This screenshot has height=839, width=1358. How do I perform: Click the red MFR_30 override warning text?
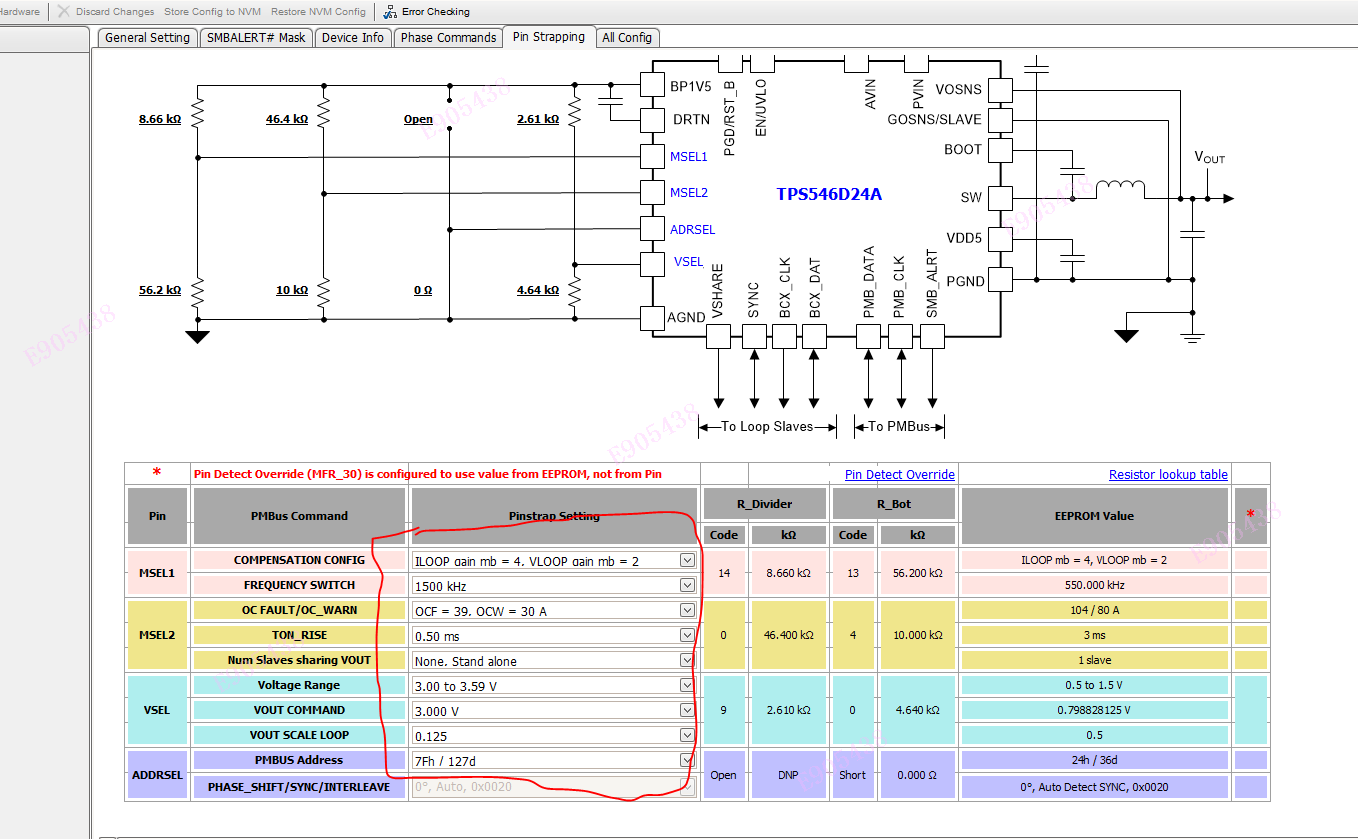tap(428, 474)
